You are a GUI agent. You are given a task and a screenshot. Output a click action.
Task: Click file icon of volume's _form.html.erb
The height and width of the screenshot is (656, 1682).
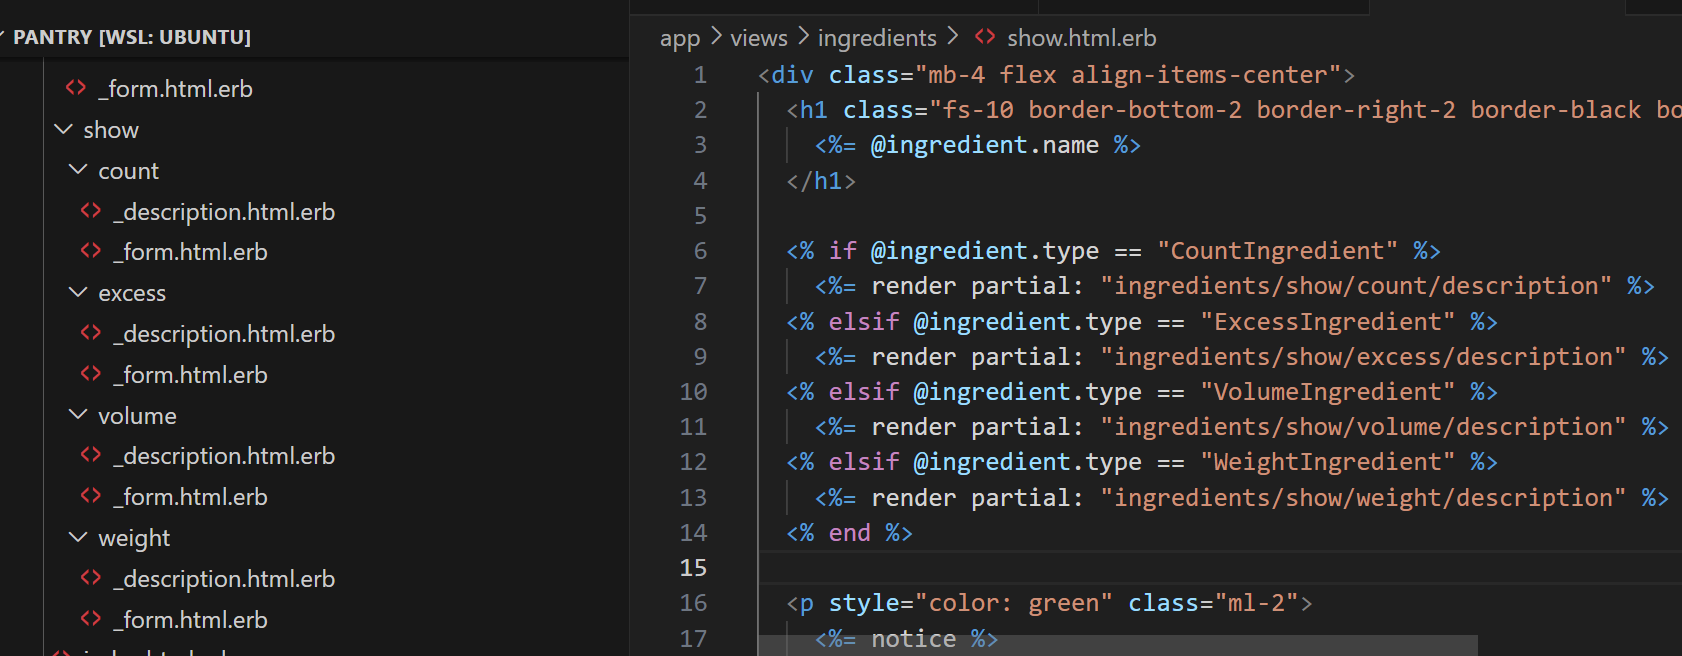[x=91, y=496]
